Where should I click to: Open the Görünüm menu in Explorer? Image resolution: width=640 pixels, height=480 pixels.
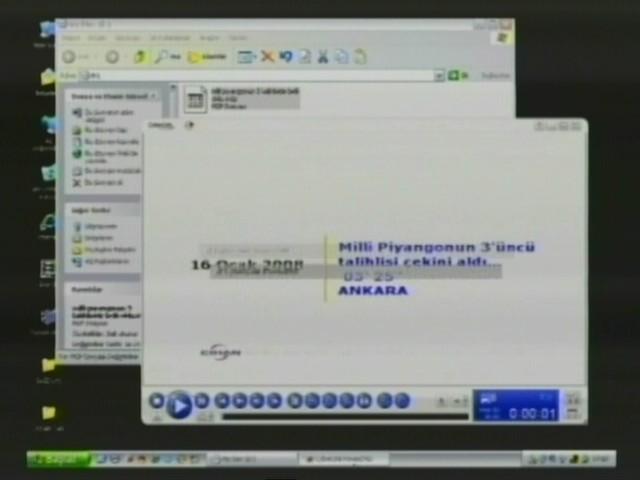click(x=128, y=38)
